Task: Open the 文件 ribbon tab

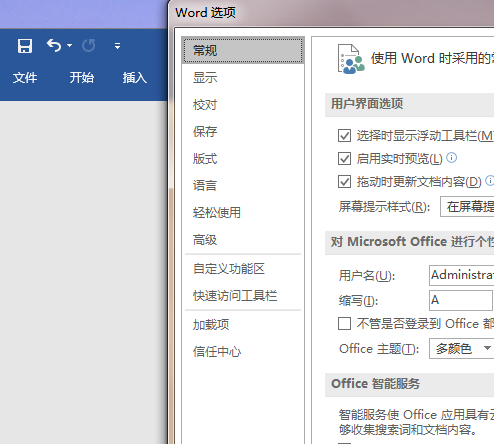Action: click(x=25, y=78)
